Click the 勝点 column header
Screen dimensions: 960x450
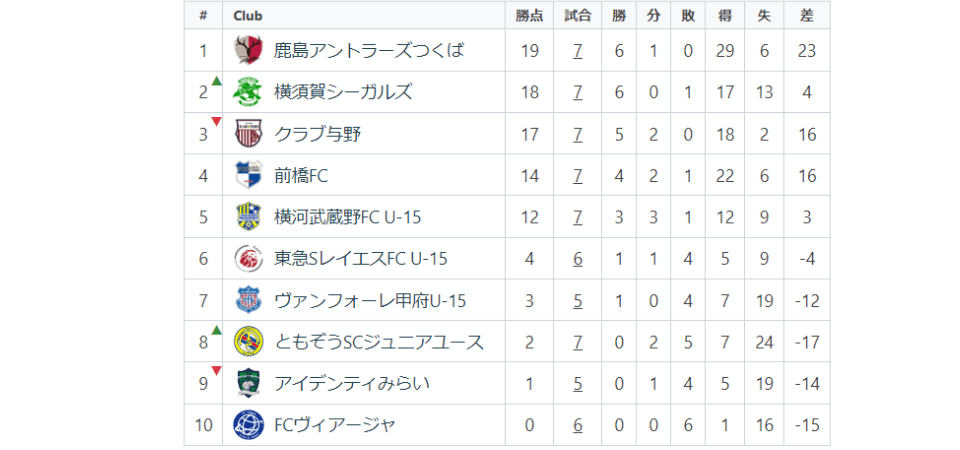coord(530,16)
